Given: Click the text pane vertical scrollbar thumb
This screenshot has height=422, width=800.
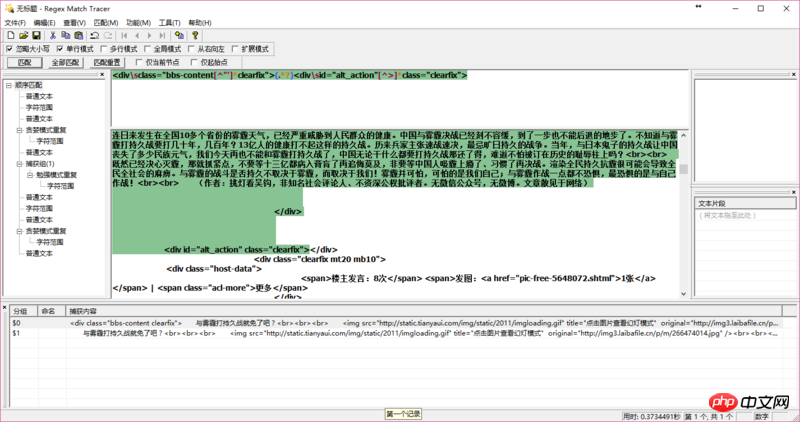Looking at the screenshot, I should click(x=684, y=169).
